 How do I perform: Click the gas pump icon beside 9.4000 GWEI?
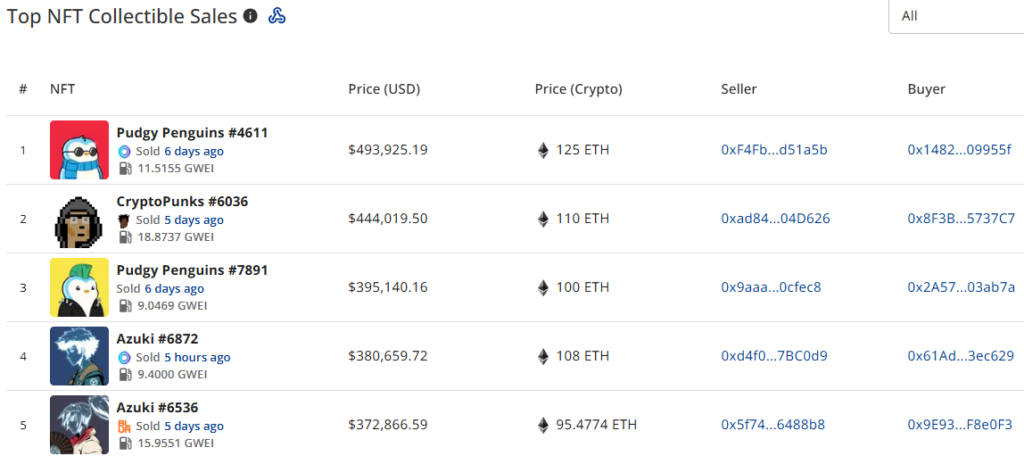(125, 374)
